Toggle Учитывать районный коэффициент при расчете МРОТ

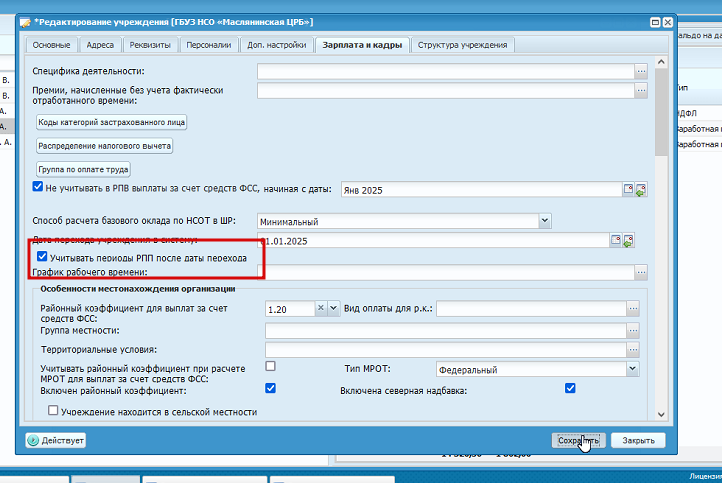pos(271,366)
